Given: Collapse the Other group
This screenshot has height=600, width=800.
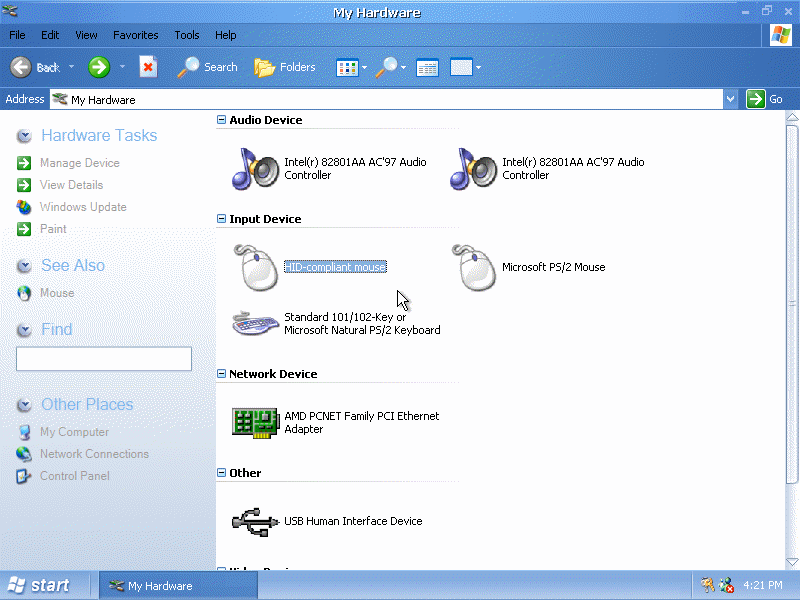Looking at the screenshot, I should pyautogui.click(x=221, y=472).
